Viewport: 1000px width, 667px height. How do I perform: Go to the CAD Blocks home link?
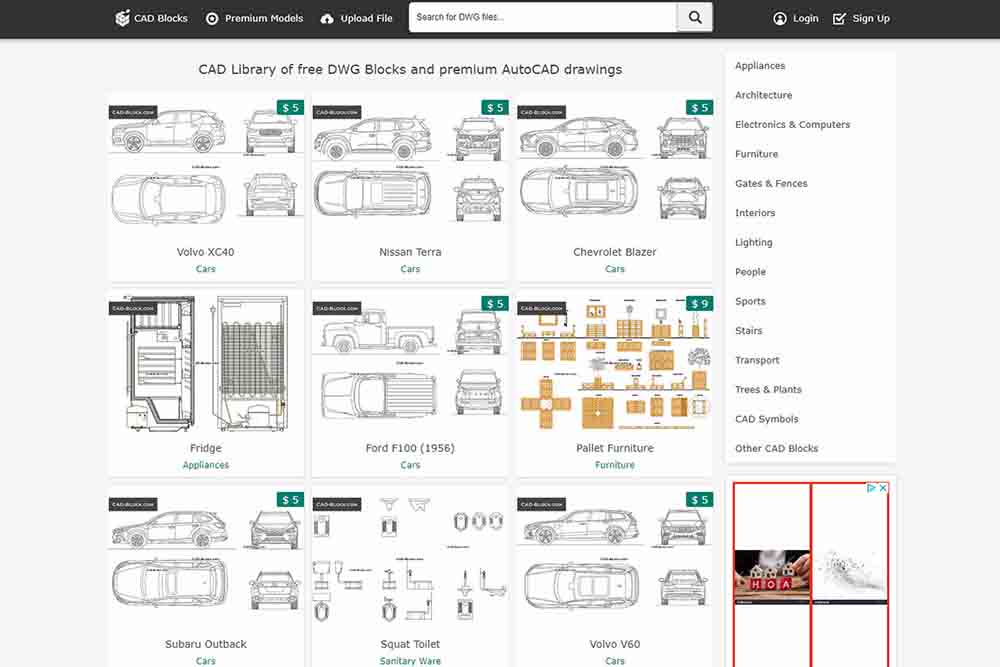pyautogui.click(x=151, y=18)
